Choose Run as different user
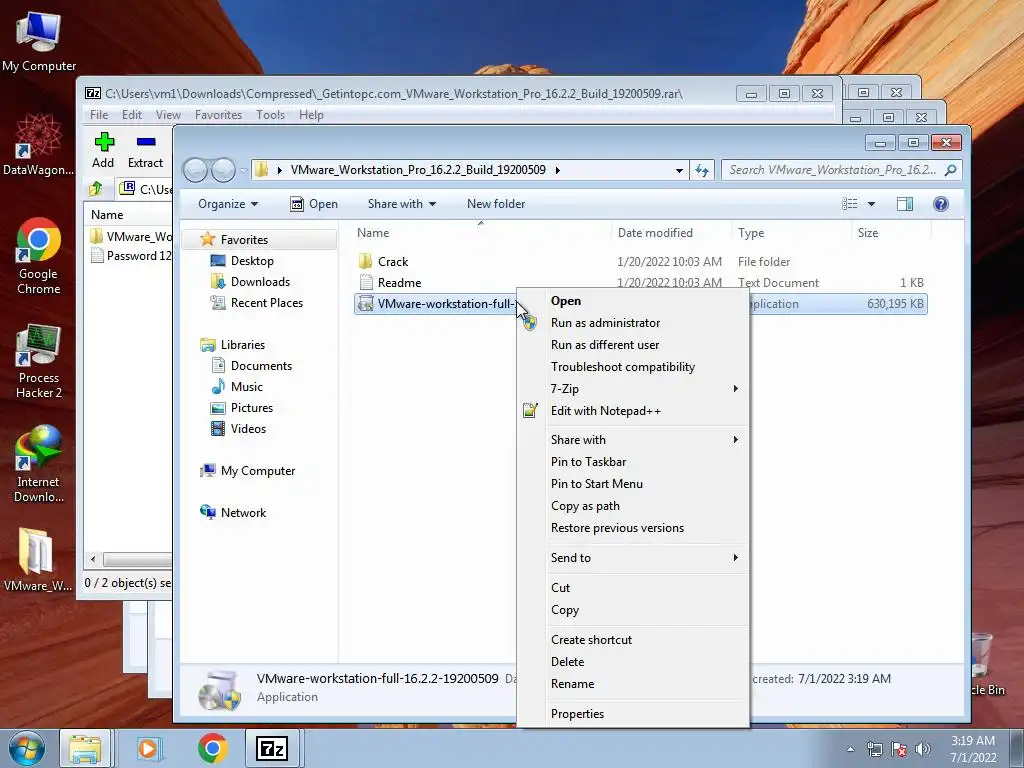The width and height of the screenshot is (1024, 768). [x=605, y=345]
